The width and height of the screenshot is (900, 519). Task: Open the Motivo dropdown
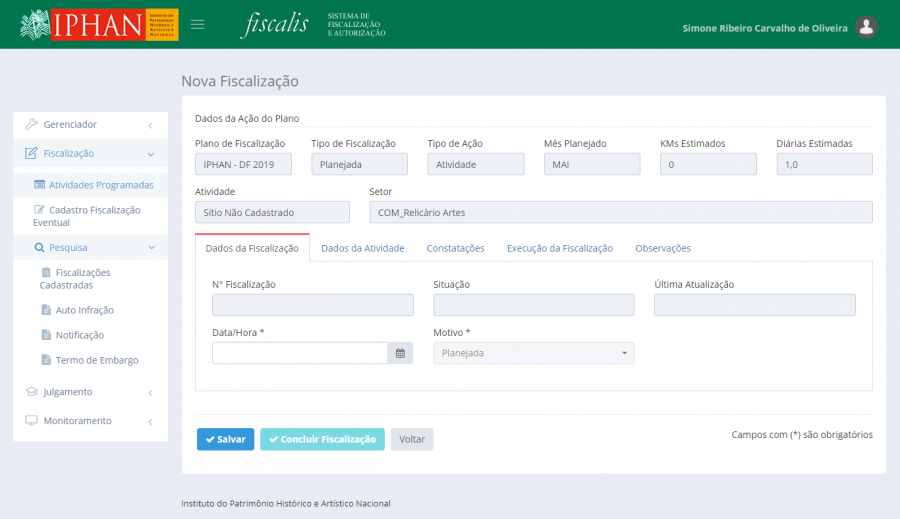(533, 353)
